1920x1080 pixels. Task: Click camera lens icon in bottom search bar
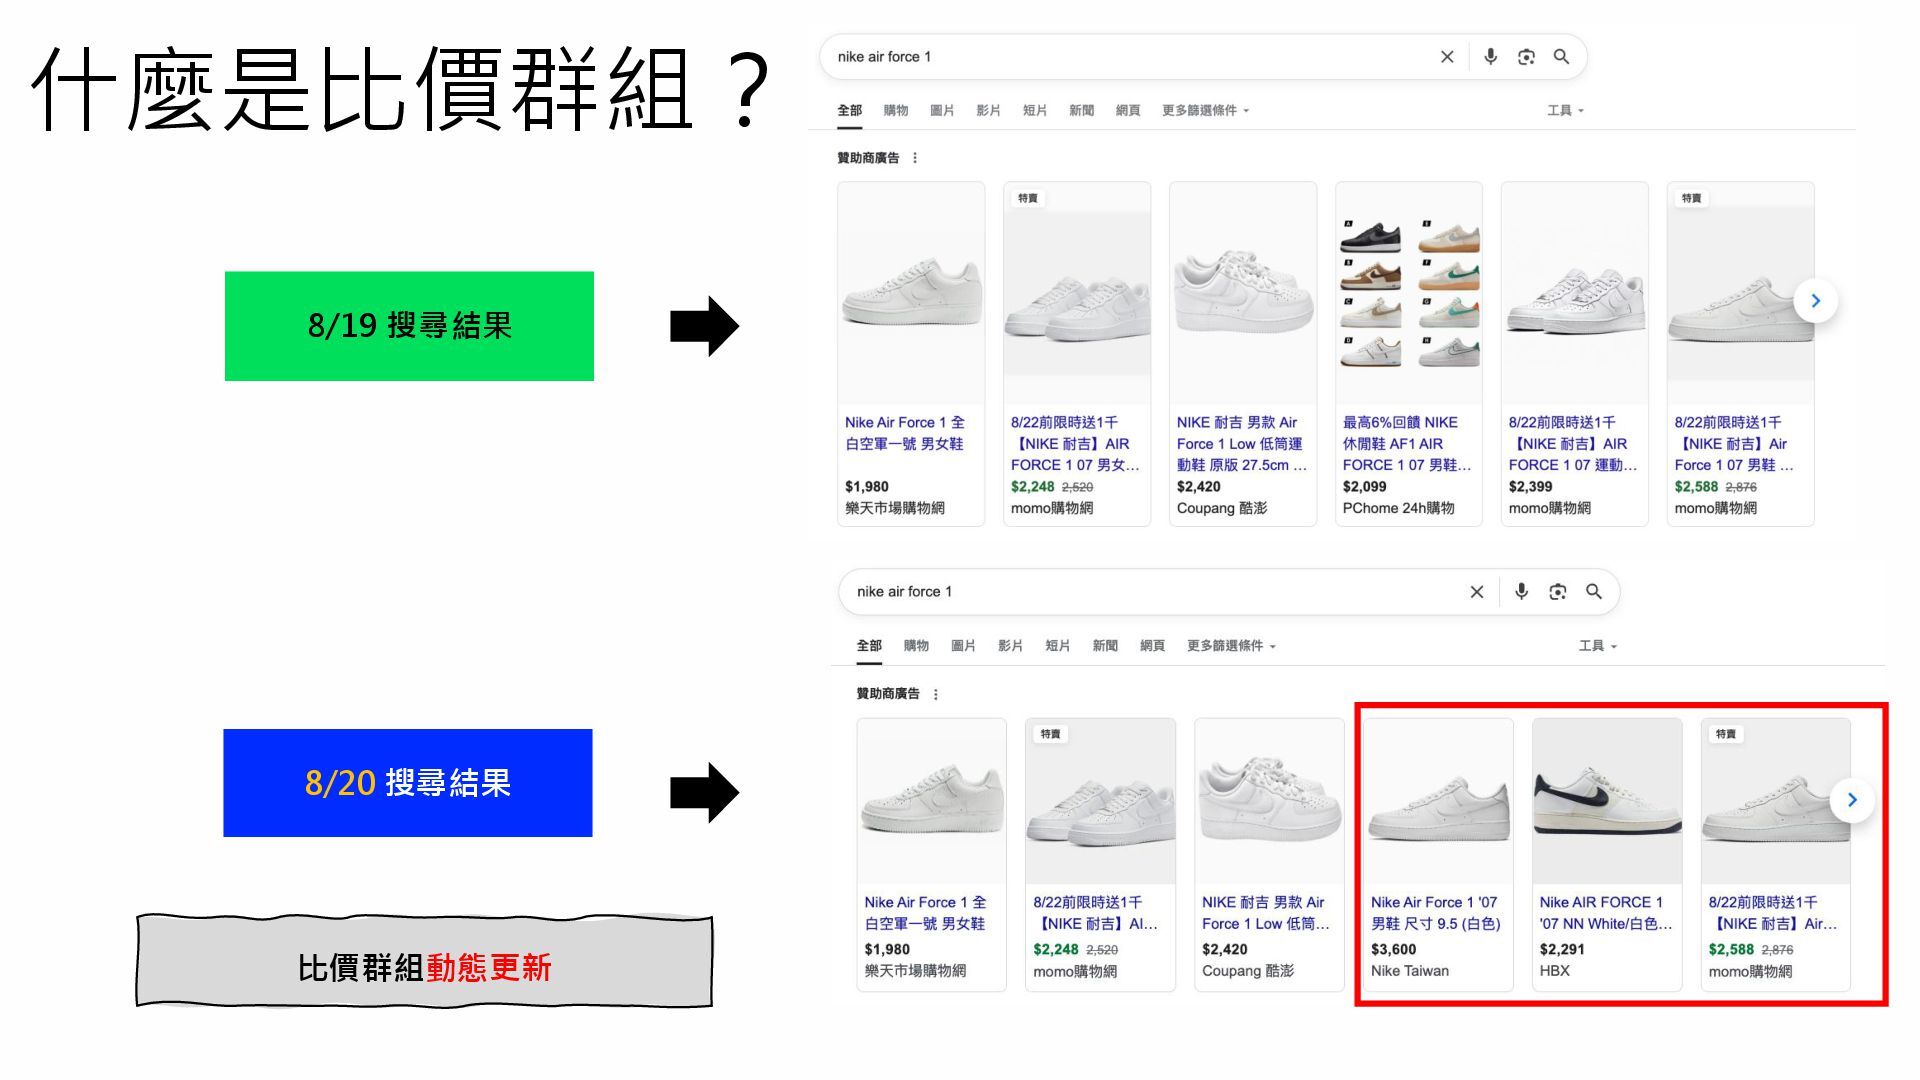1557,592
